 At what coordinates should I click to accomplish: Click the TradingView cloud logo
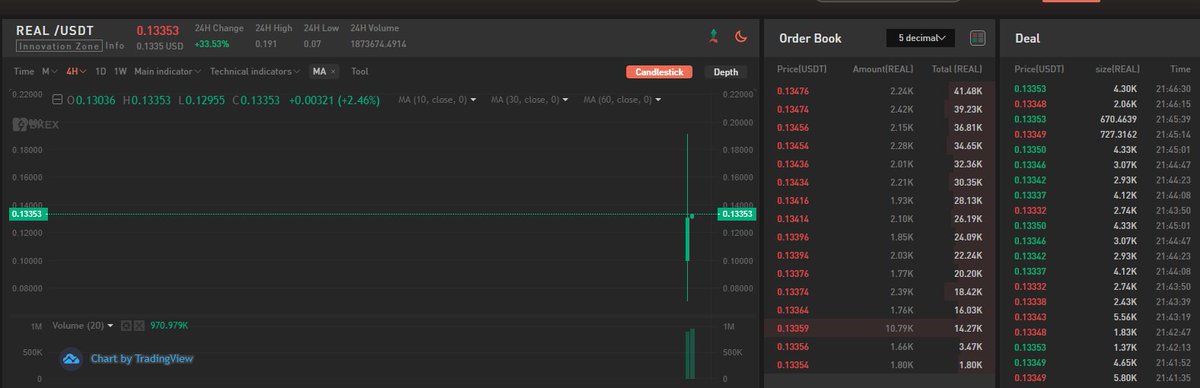point(71,358)
